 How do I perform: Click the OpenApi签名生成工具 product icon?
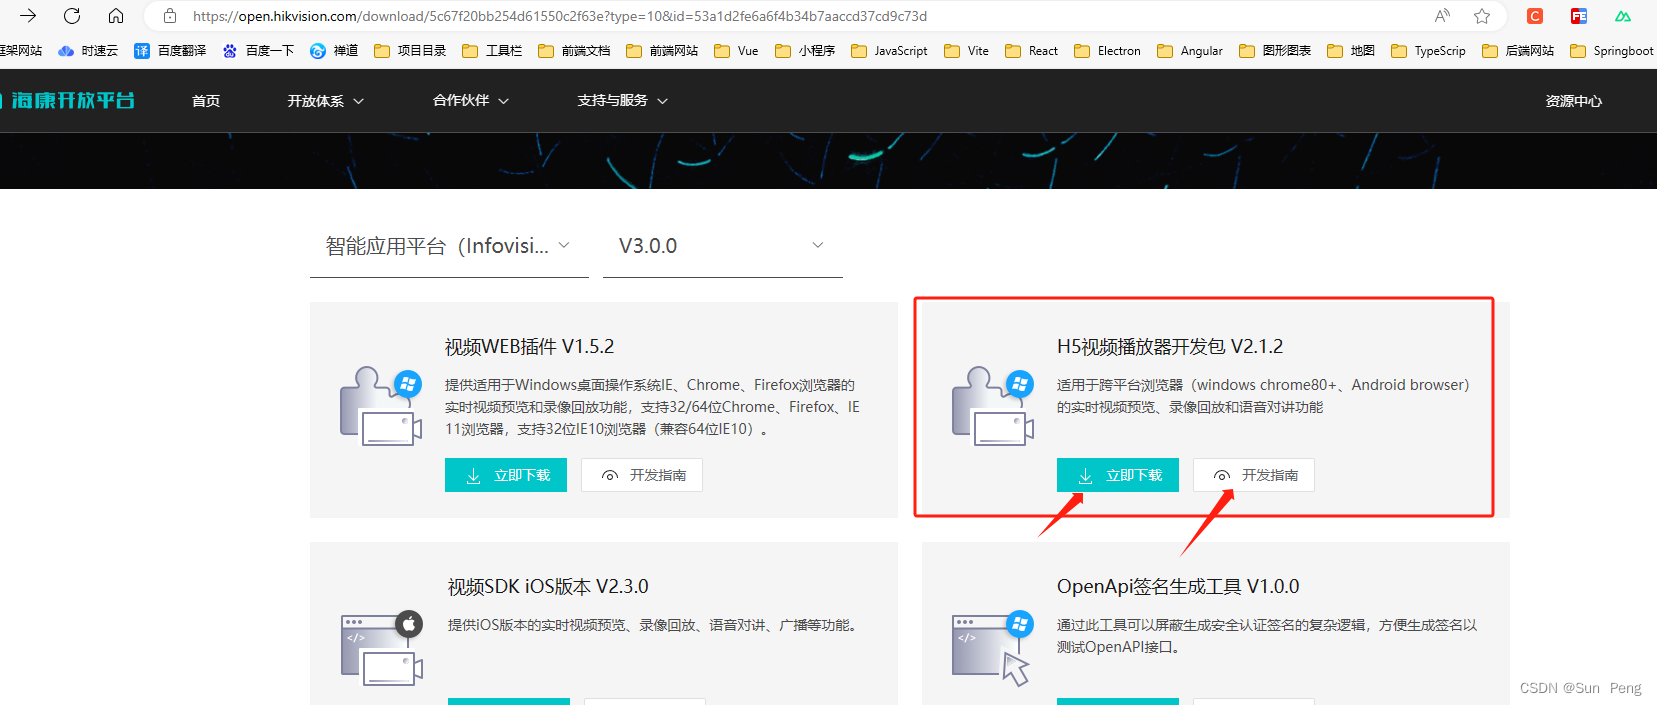click(993, 647)
